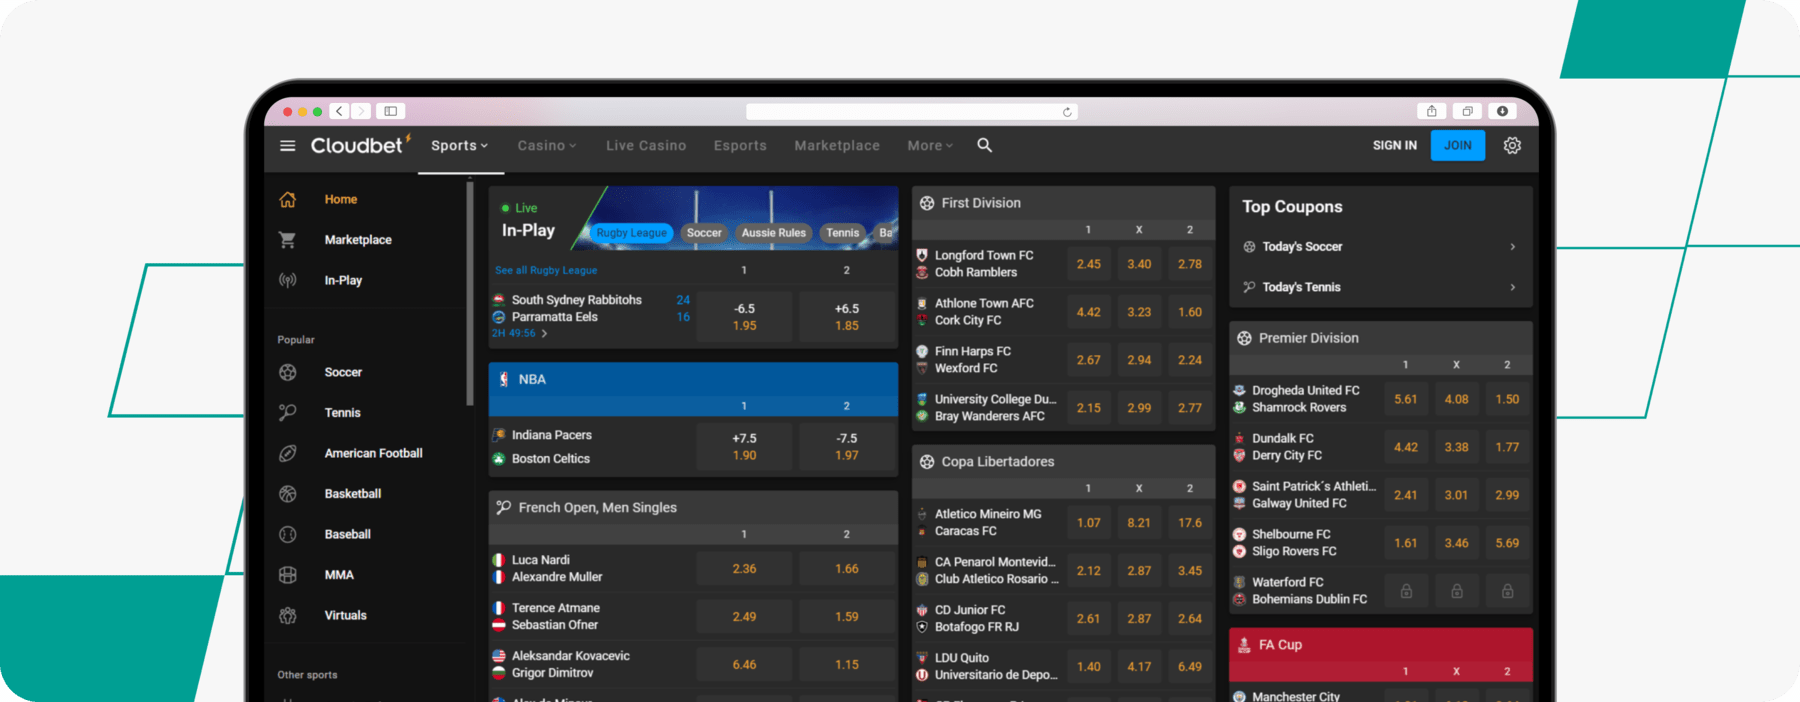Click the In-Play broadcast icon in sidebar
Viewport: 1800px width, 702px height.
(x=288, y=281)
